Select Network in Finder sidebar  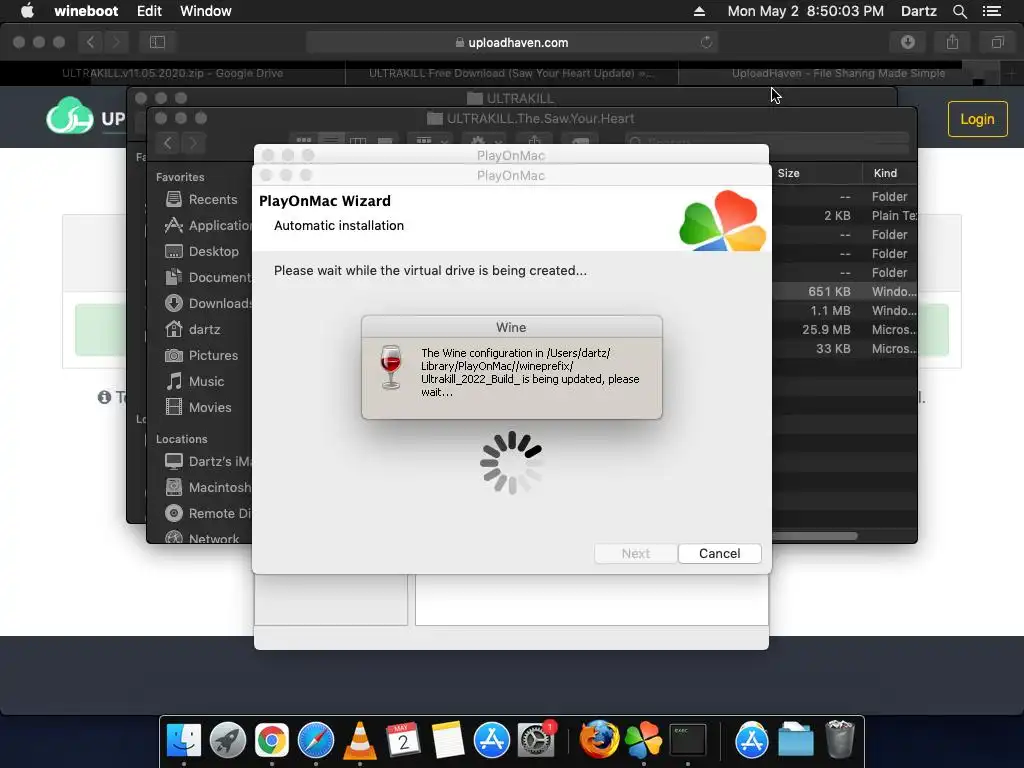[203, 538]
